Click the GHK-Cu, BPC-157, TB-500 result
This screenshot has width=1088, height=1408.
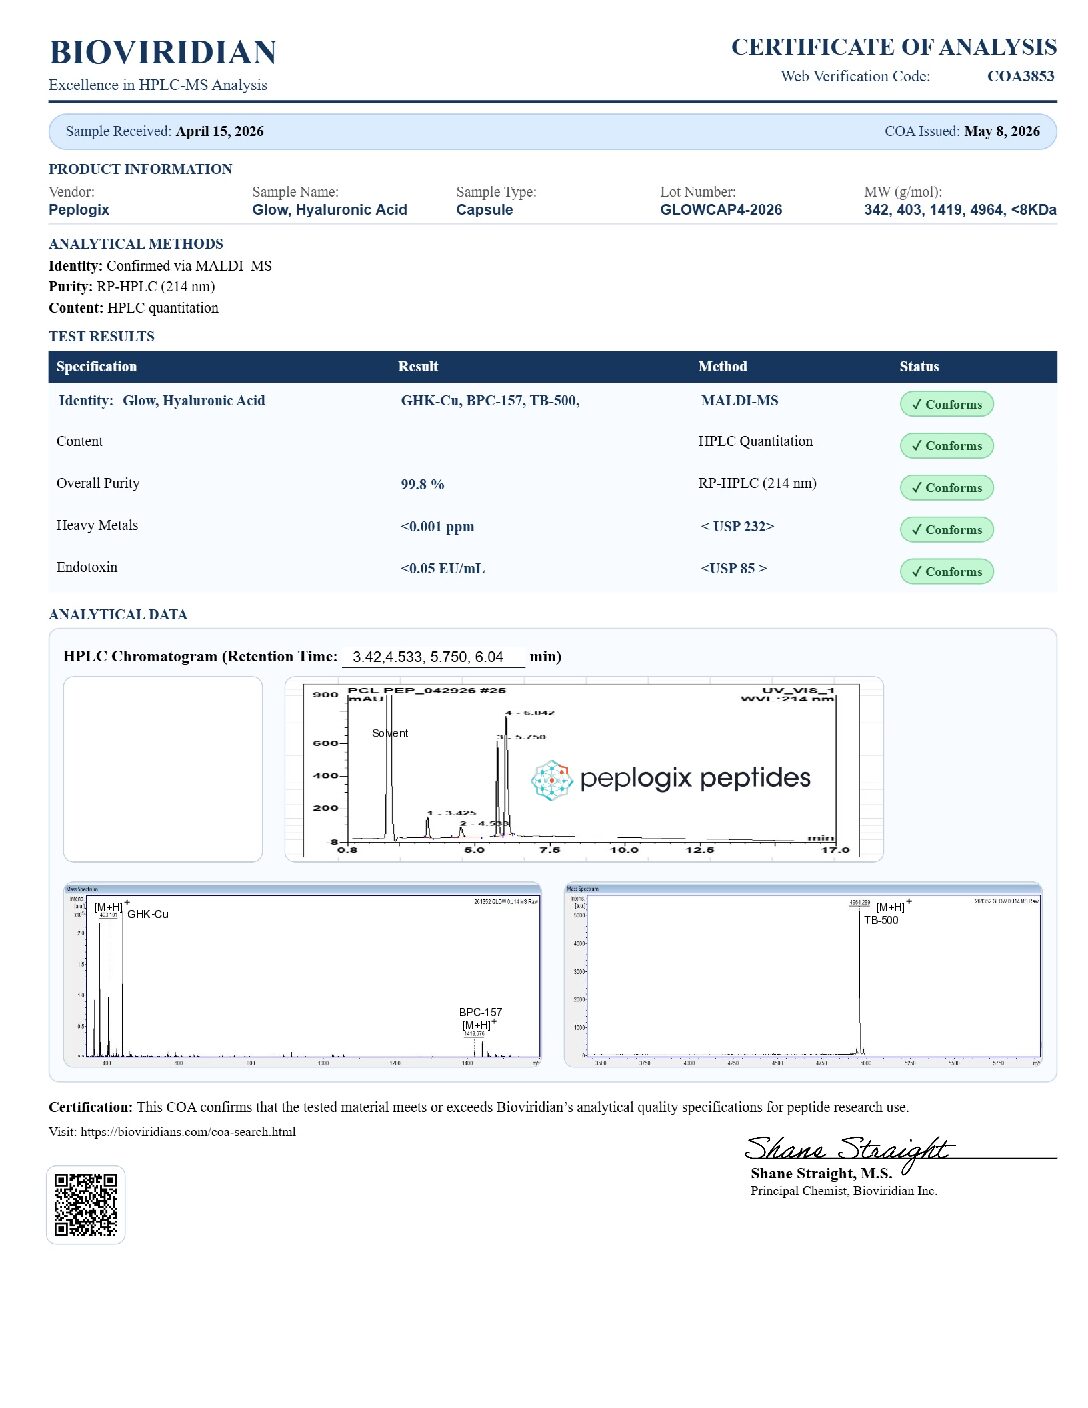click(490, 401)
